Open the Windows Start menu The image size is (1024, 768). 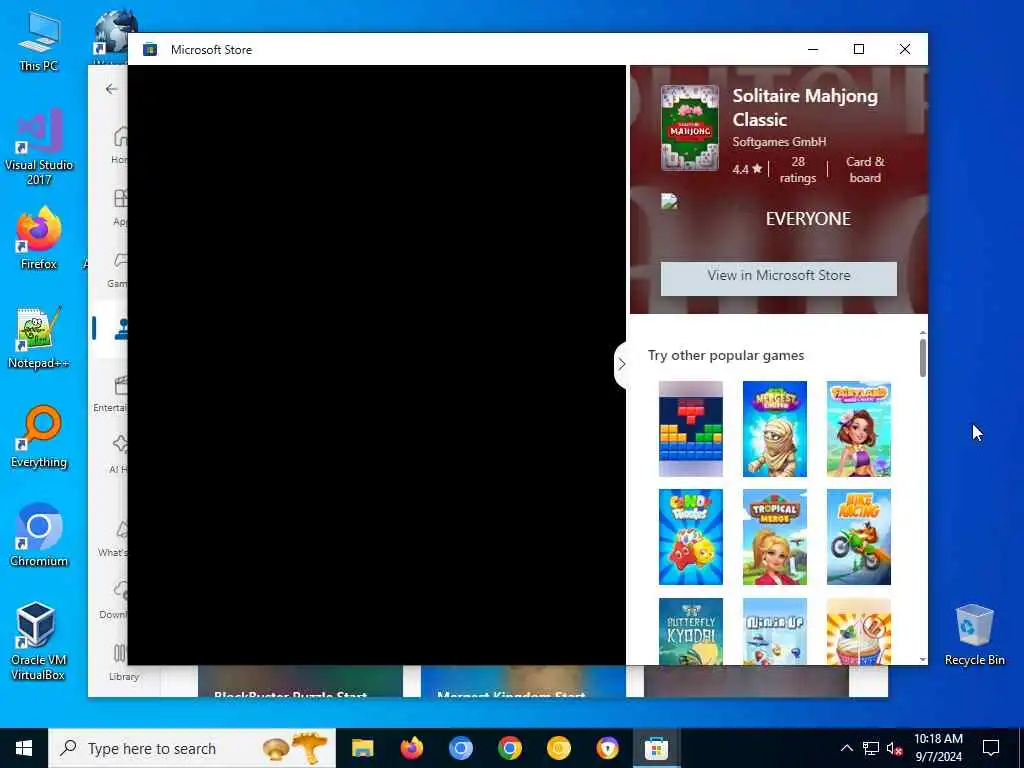pyautogui.click(x=24, y=748)
